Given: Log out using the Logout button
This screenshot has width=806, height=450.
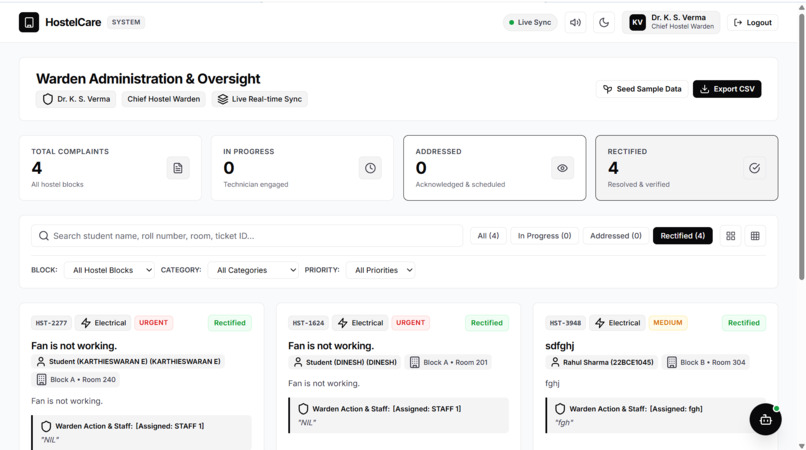Looking at the screenshot, I should click(752, 23).
